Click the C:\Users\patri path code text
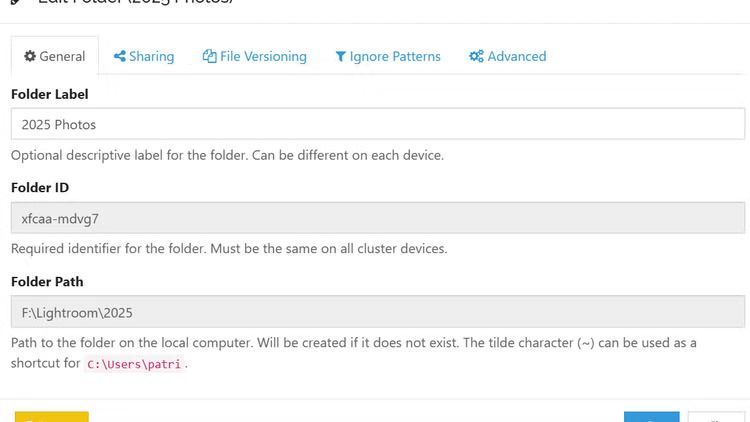This screenshot has height=422, width=750. click(134, 365)
